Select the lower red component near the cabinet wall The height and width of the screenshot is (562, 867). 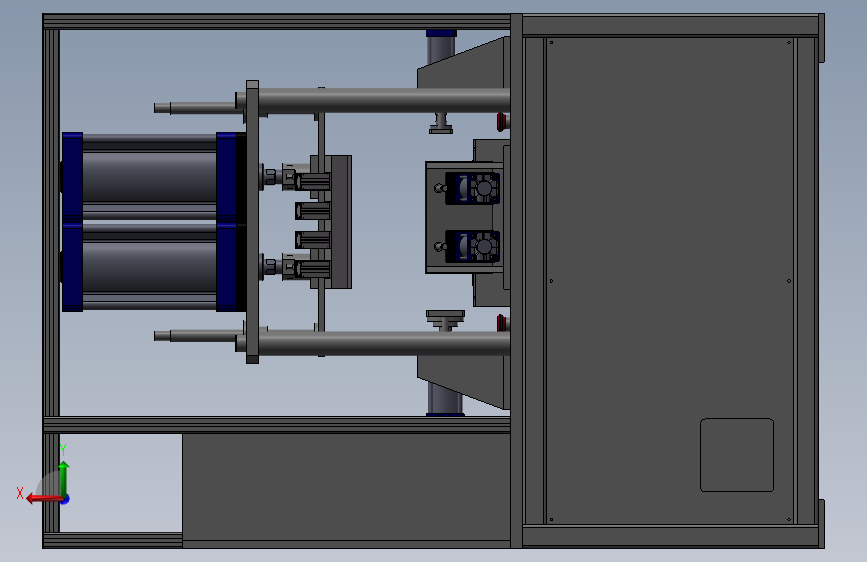(x=502, y=322)
